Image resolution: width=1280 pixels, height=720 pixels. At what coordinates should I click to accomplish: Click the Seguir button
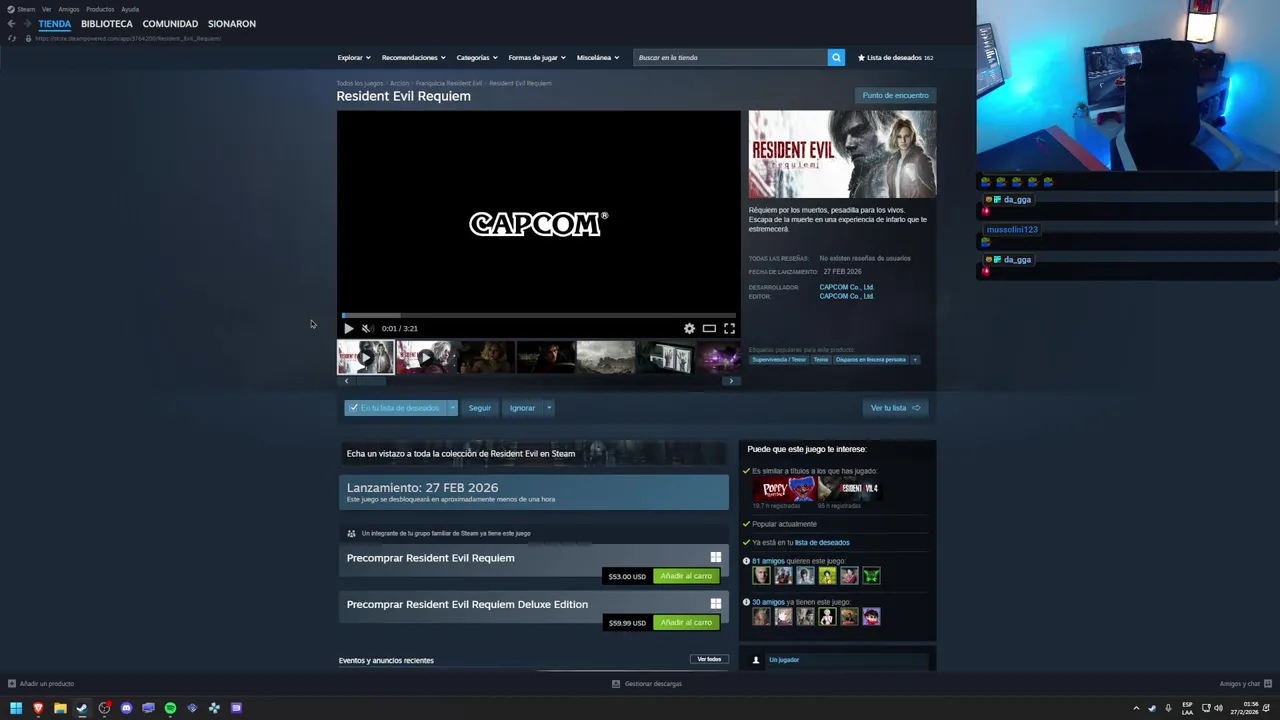click(480, 408)
